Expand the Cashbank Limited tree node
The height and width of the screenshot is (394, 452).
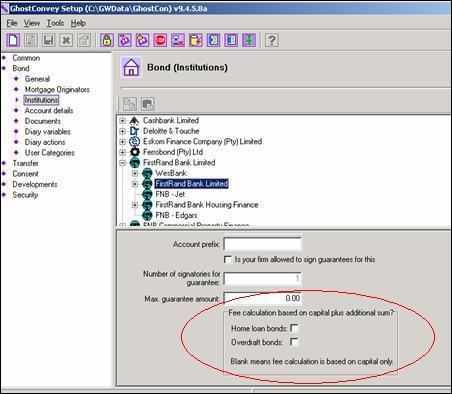pos(122,121)
